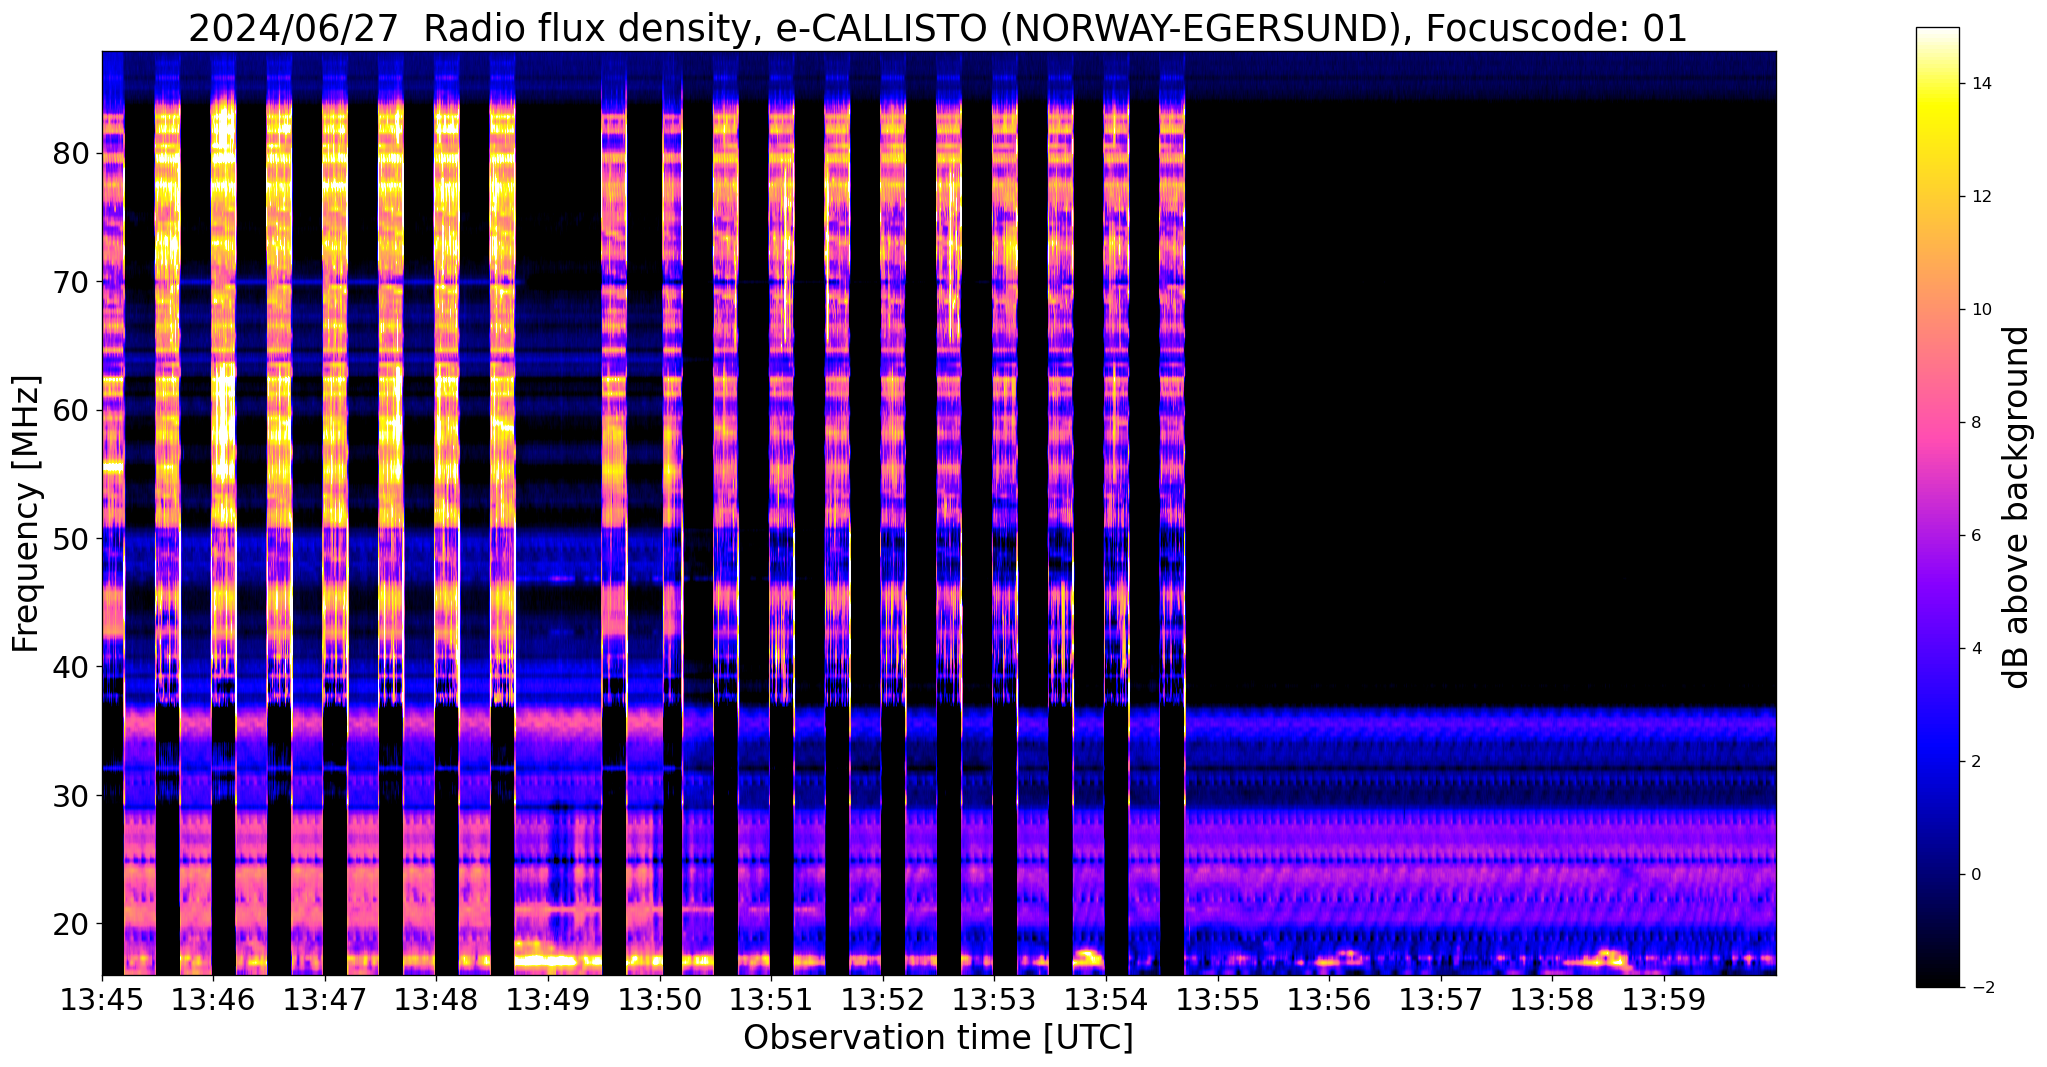Click the colorbar tick value 14
Viewport: 2047px width, 1067px height.
(x=1981, y=84)
